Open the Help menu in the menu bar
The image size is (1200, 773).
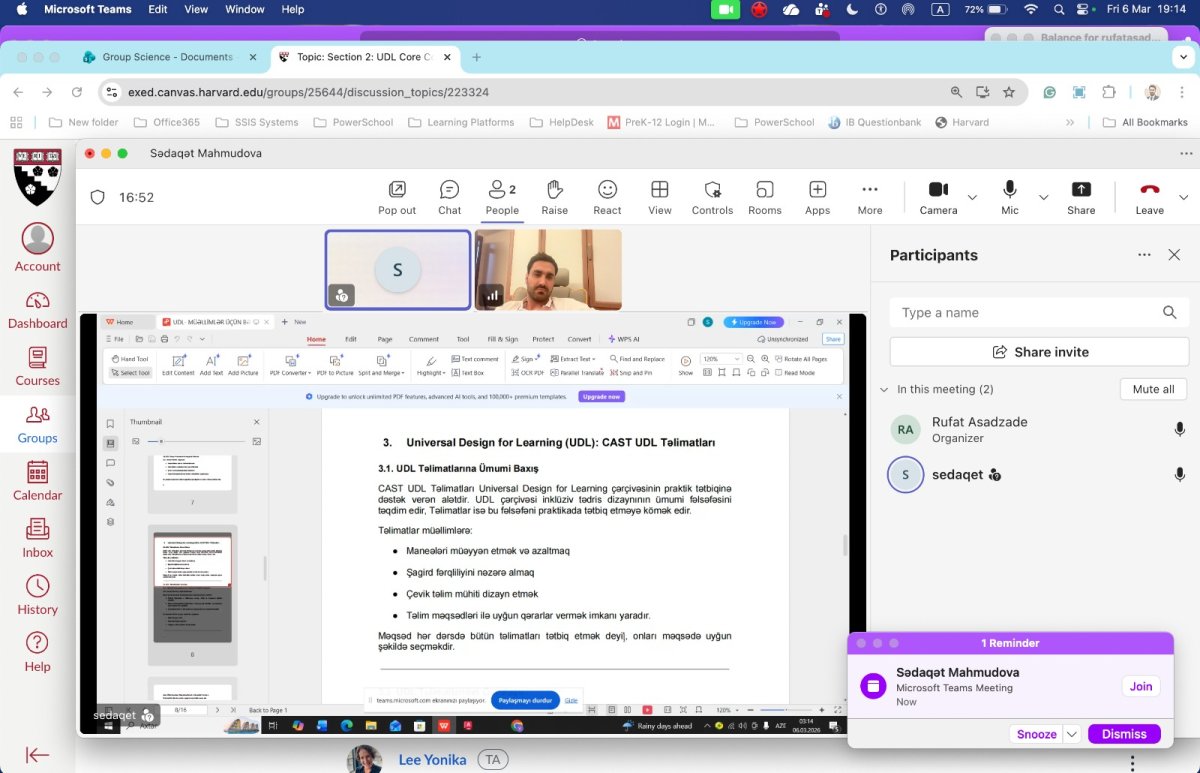coord(293,9)
